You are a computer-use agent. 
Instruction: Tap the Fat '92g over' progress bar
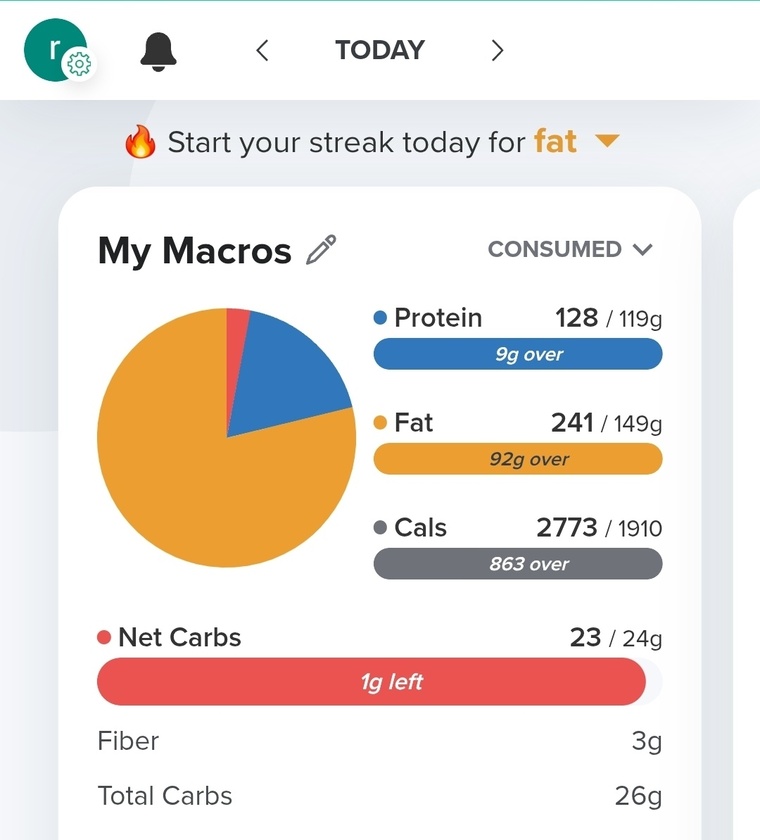tap(518, 459)
